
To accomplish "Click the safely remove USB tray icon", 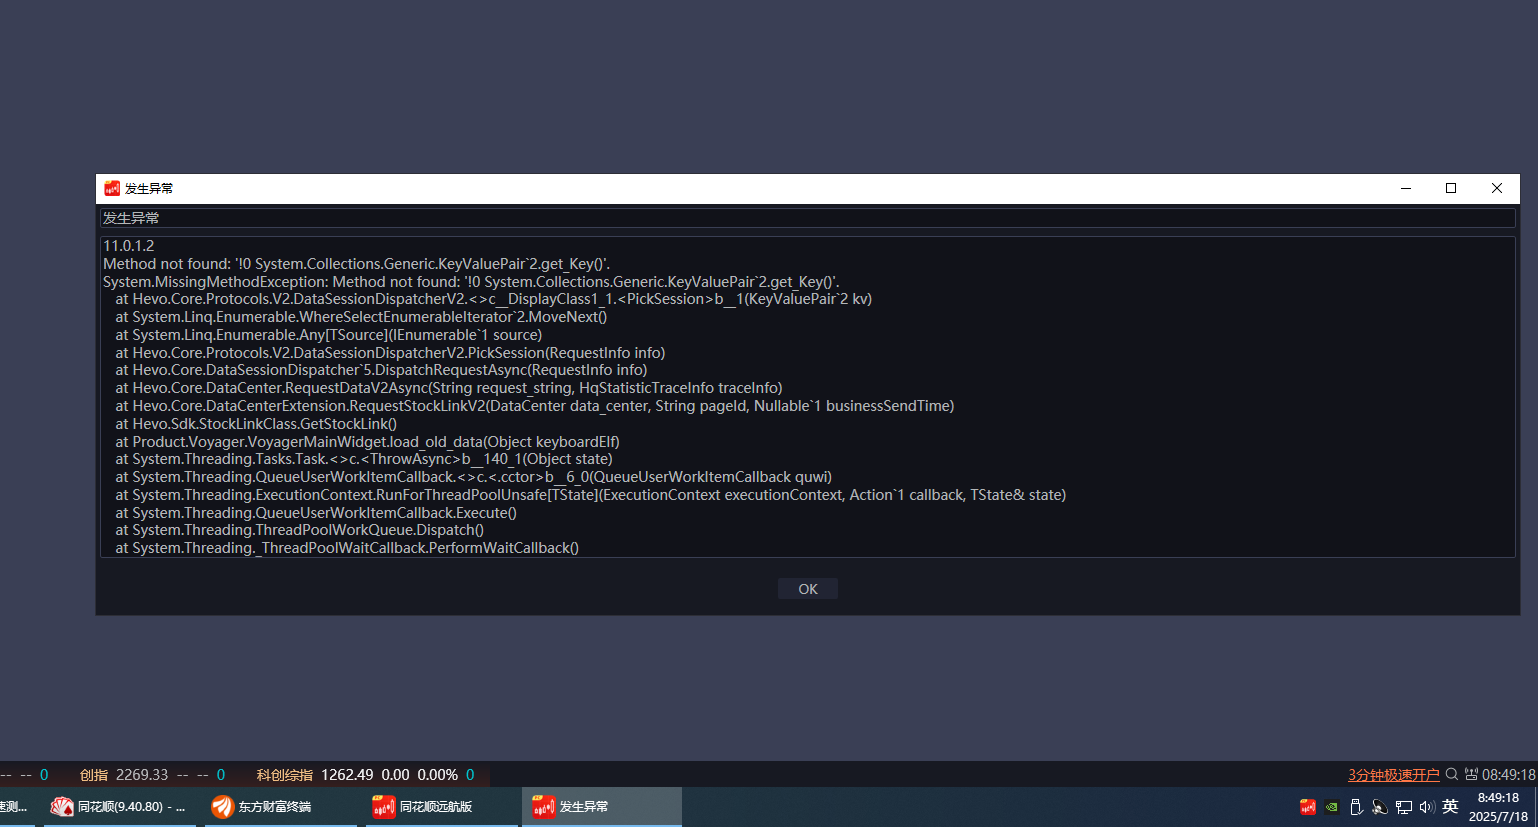I will (1356, 807).
